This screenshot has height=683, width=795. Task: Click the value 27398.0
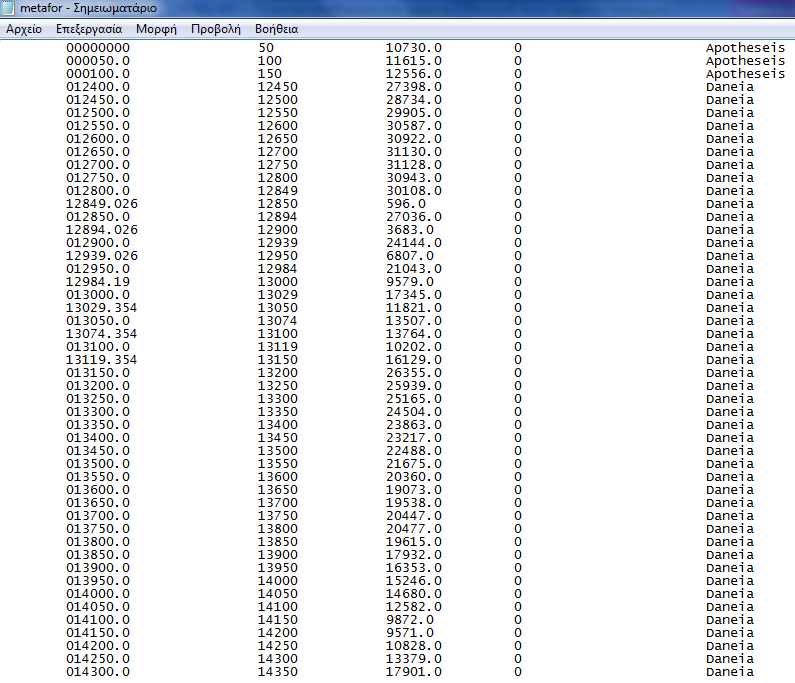pyautogui.click(x=414, y=87)
